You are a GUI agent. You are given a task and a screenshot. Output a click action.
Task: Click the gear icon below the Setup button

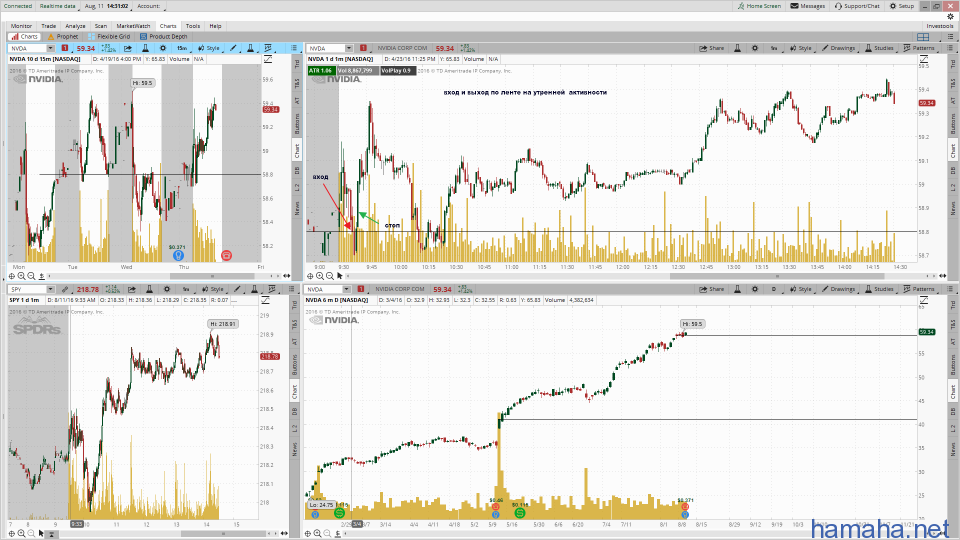pos(950,17)
